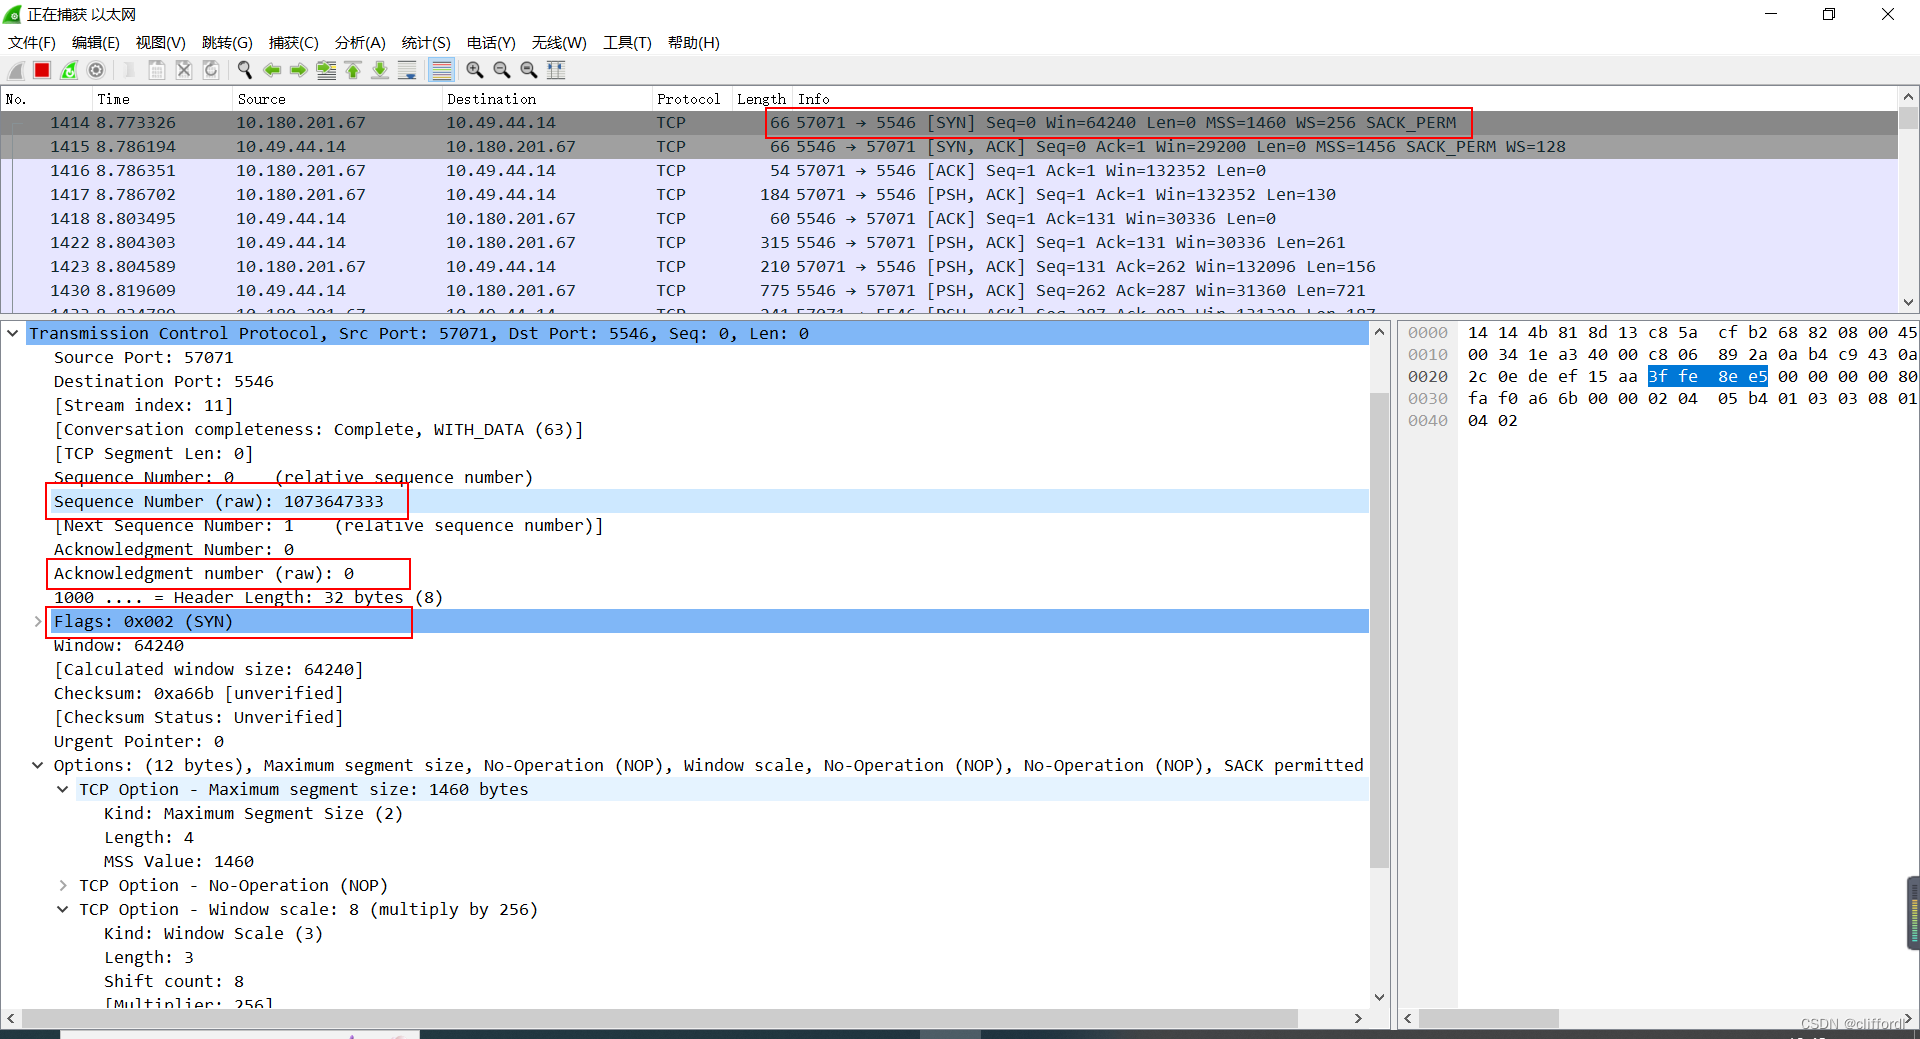Sort packets by the Protocol column header
This screenshot has height=1039, width=1920.
[x=691, y=99]
